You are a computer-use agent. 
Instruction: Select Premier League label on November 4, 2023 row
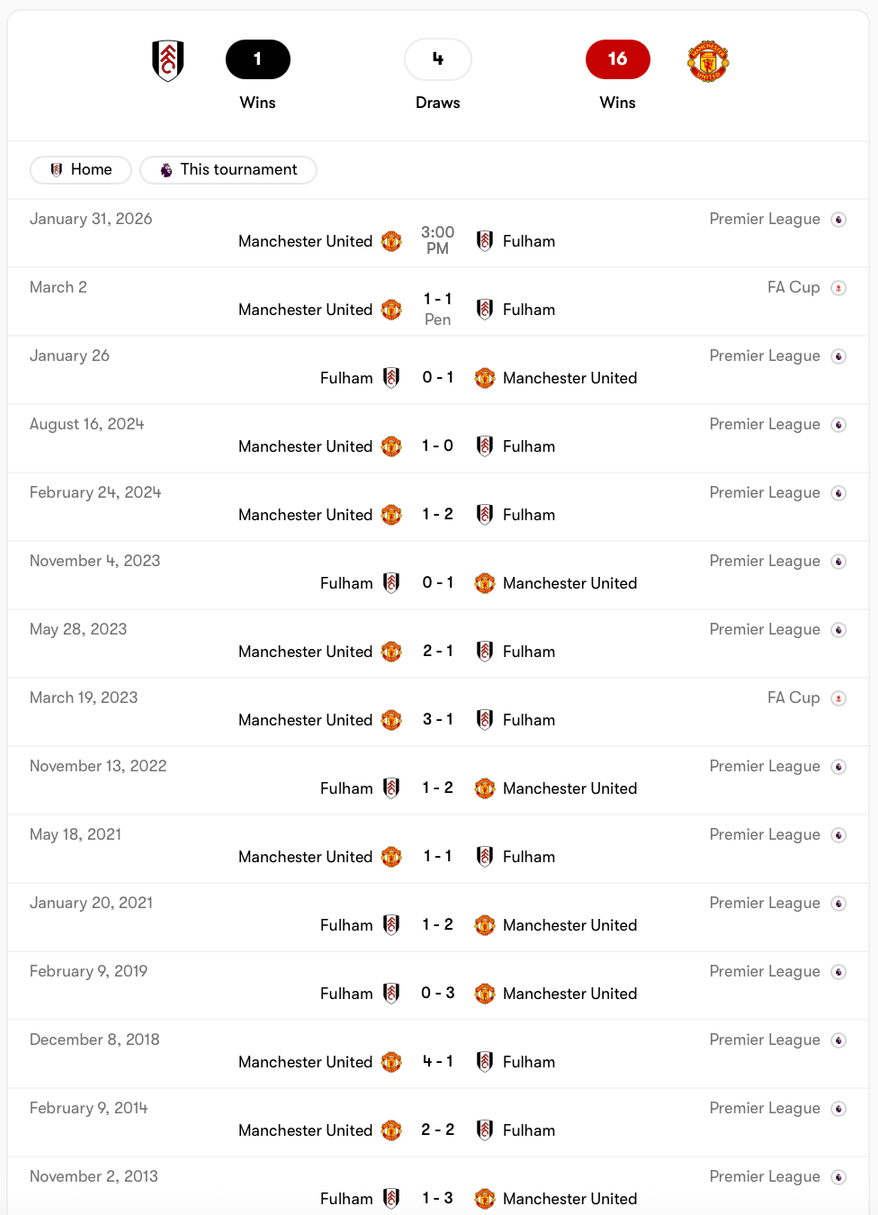tap(765, 561)
